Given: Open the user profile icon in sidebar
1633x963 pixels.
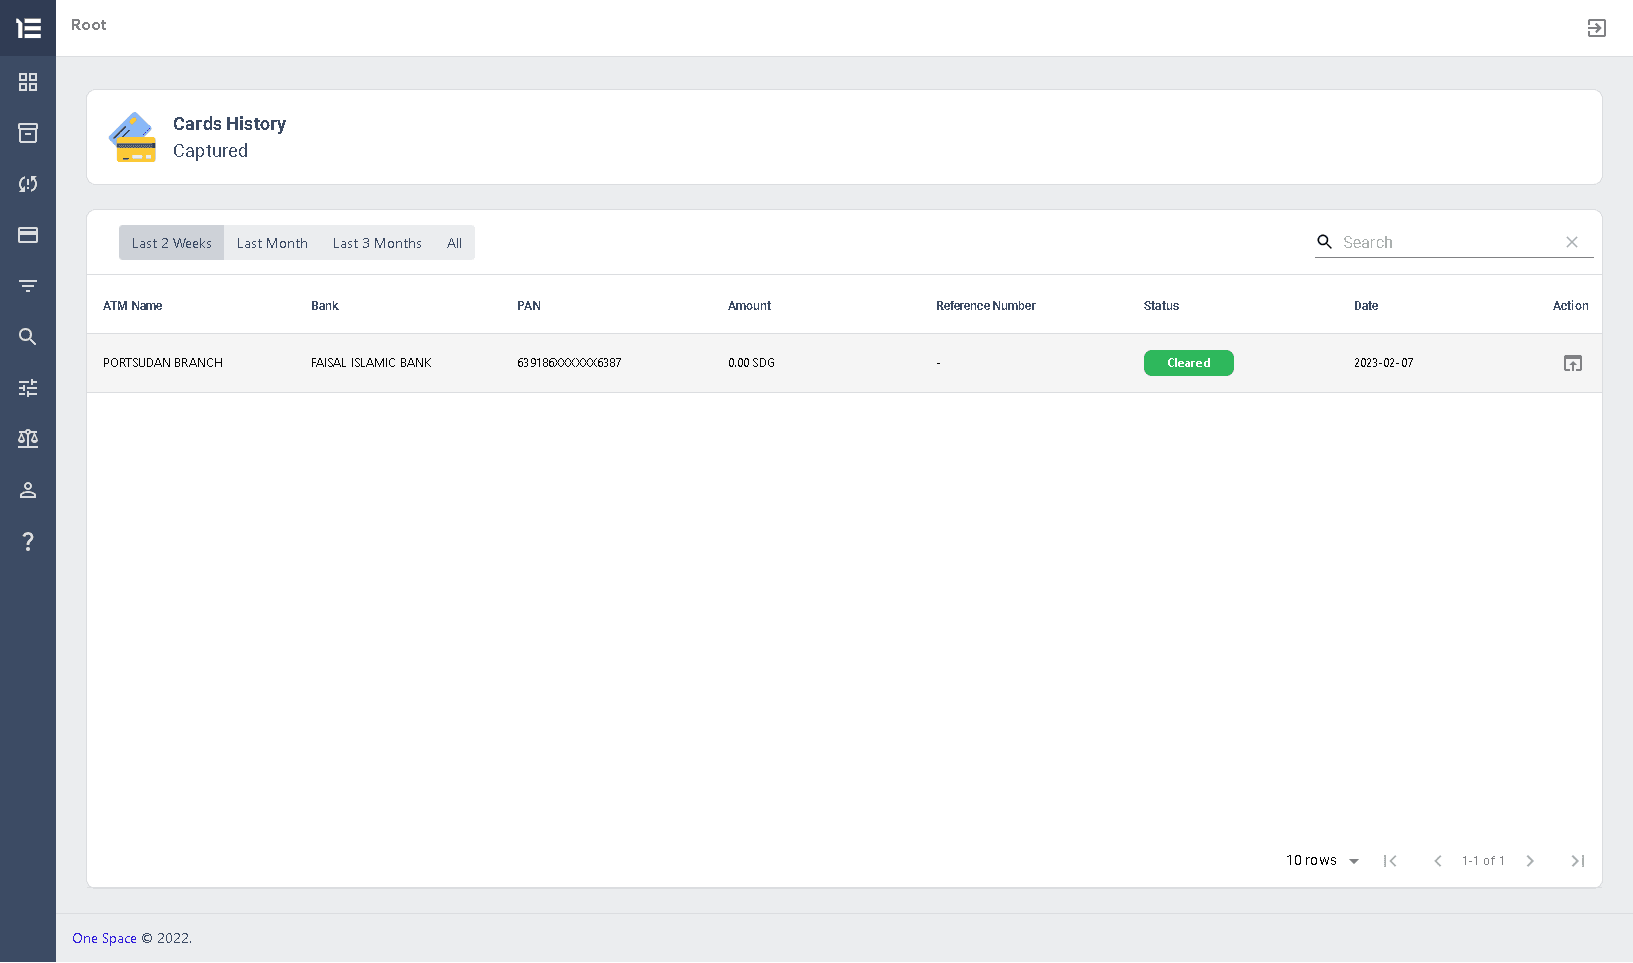Looking at the screenshot, I should pos(28,490).
